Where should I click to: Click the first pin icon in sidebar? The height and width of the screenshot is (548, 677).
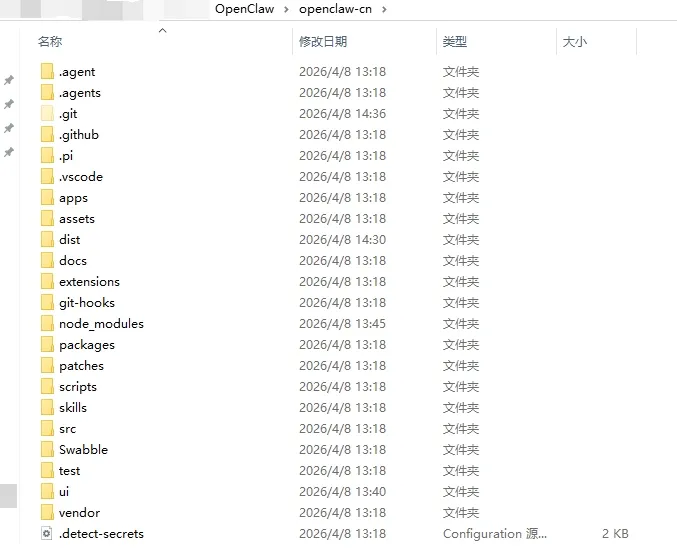point(9,80)
